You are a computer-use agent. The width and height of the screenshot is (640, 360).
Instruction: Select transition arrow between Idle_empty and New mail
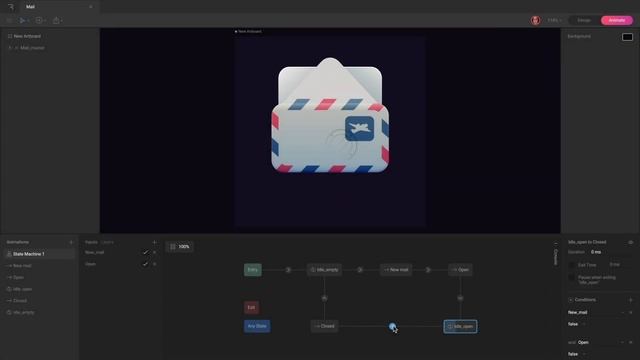pyautogui.click(x=360, y=270)
